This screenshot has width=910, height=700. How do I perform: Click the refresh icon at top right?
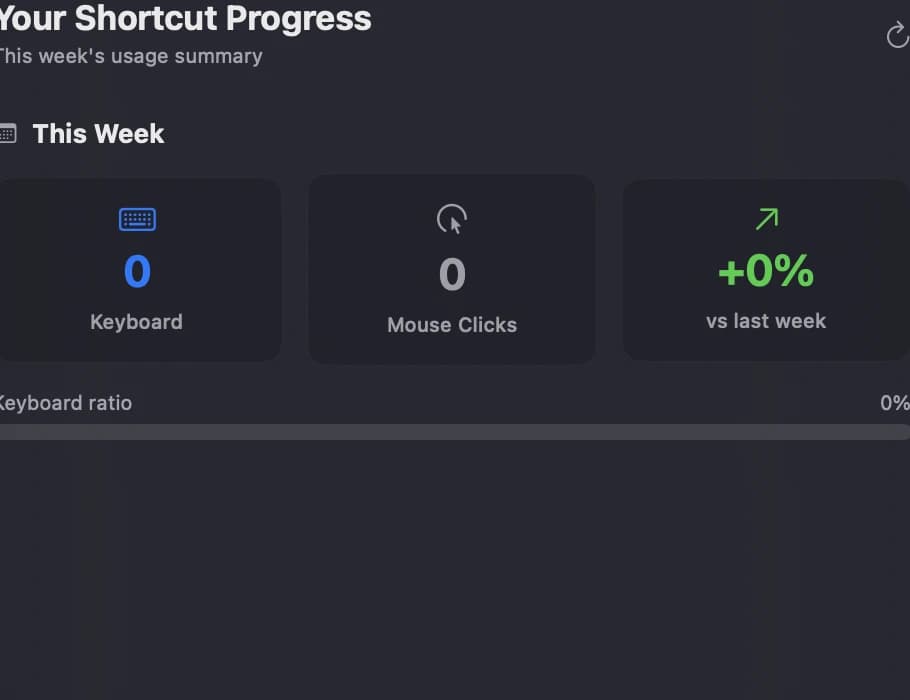(x=897, y=34)
